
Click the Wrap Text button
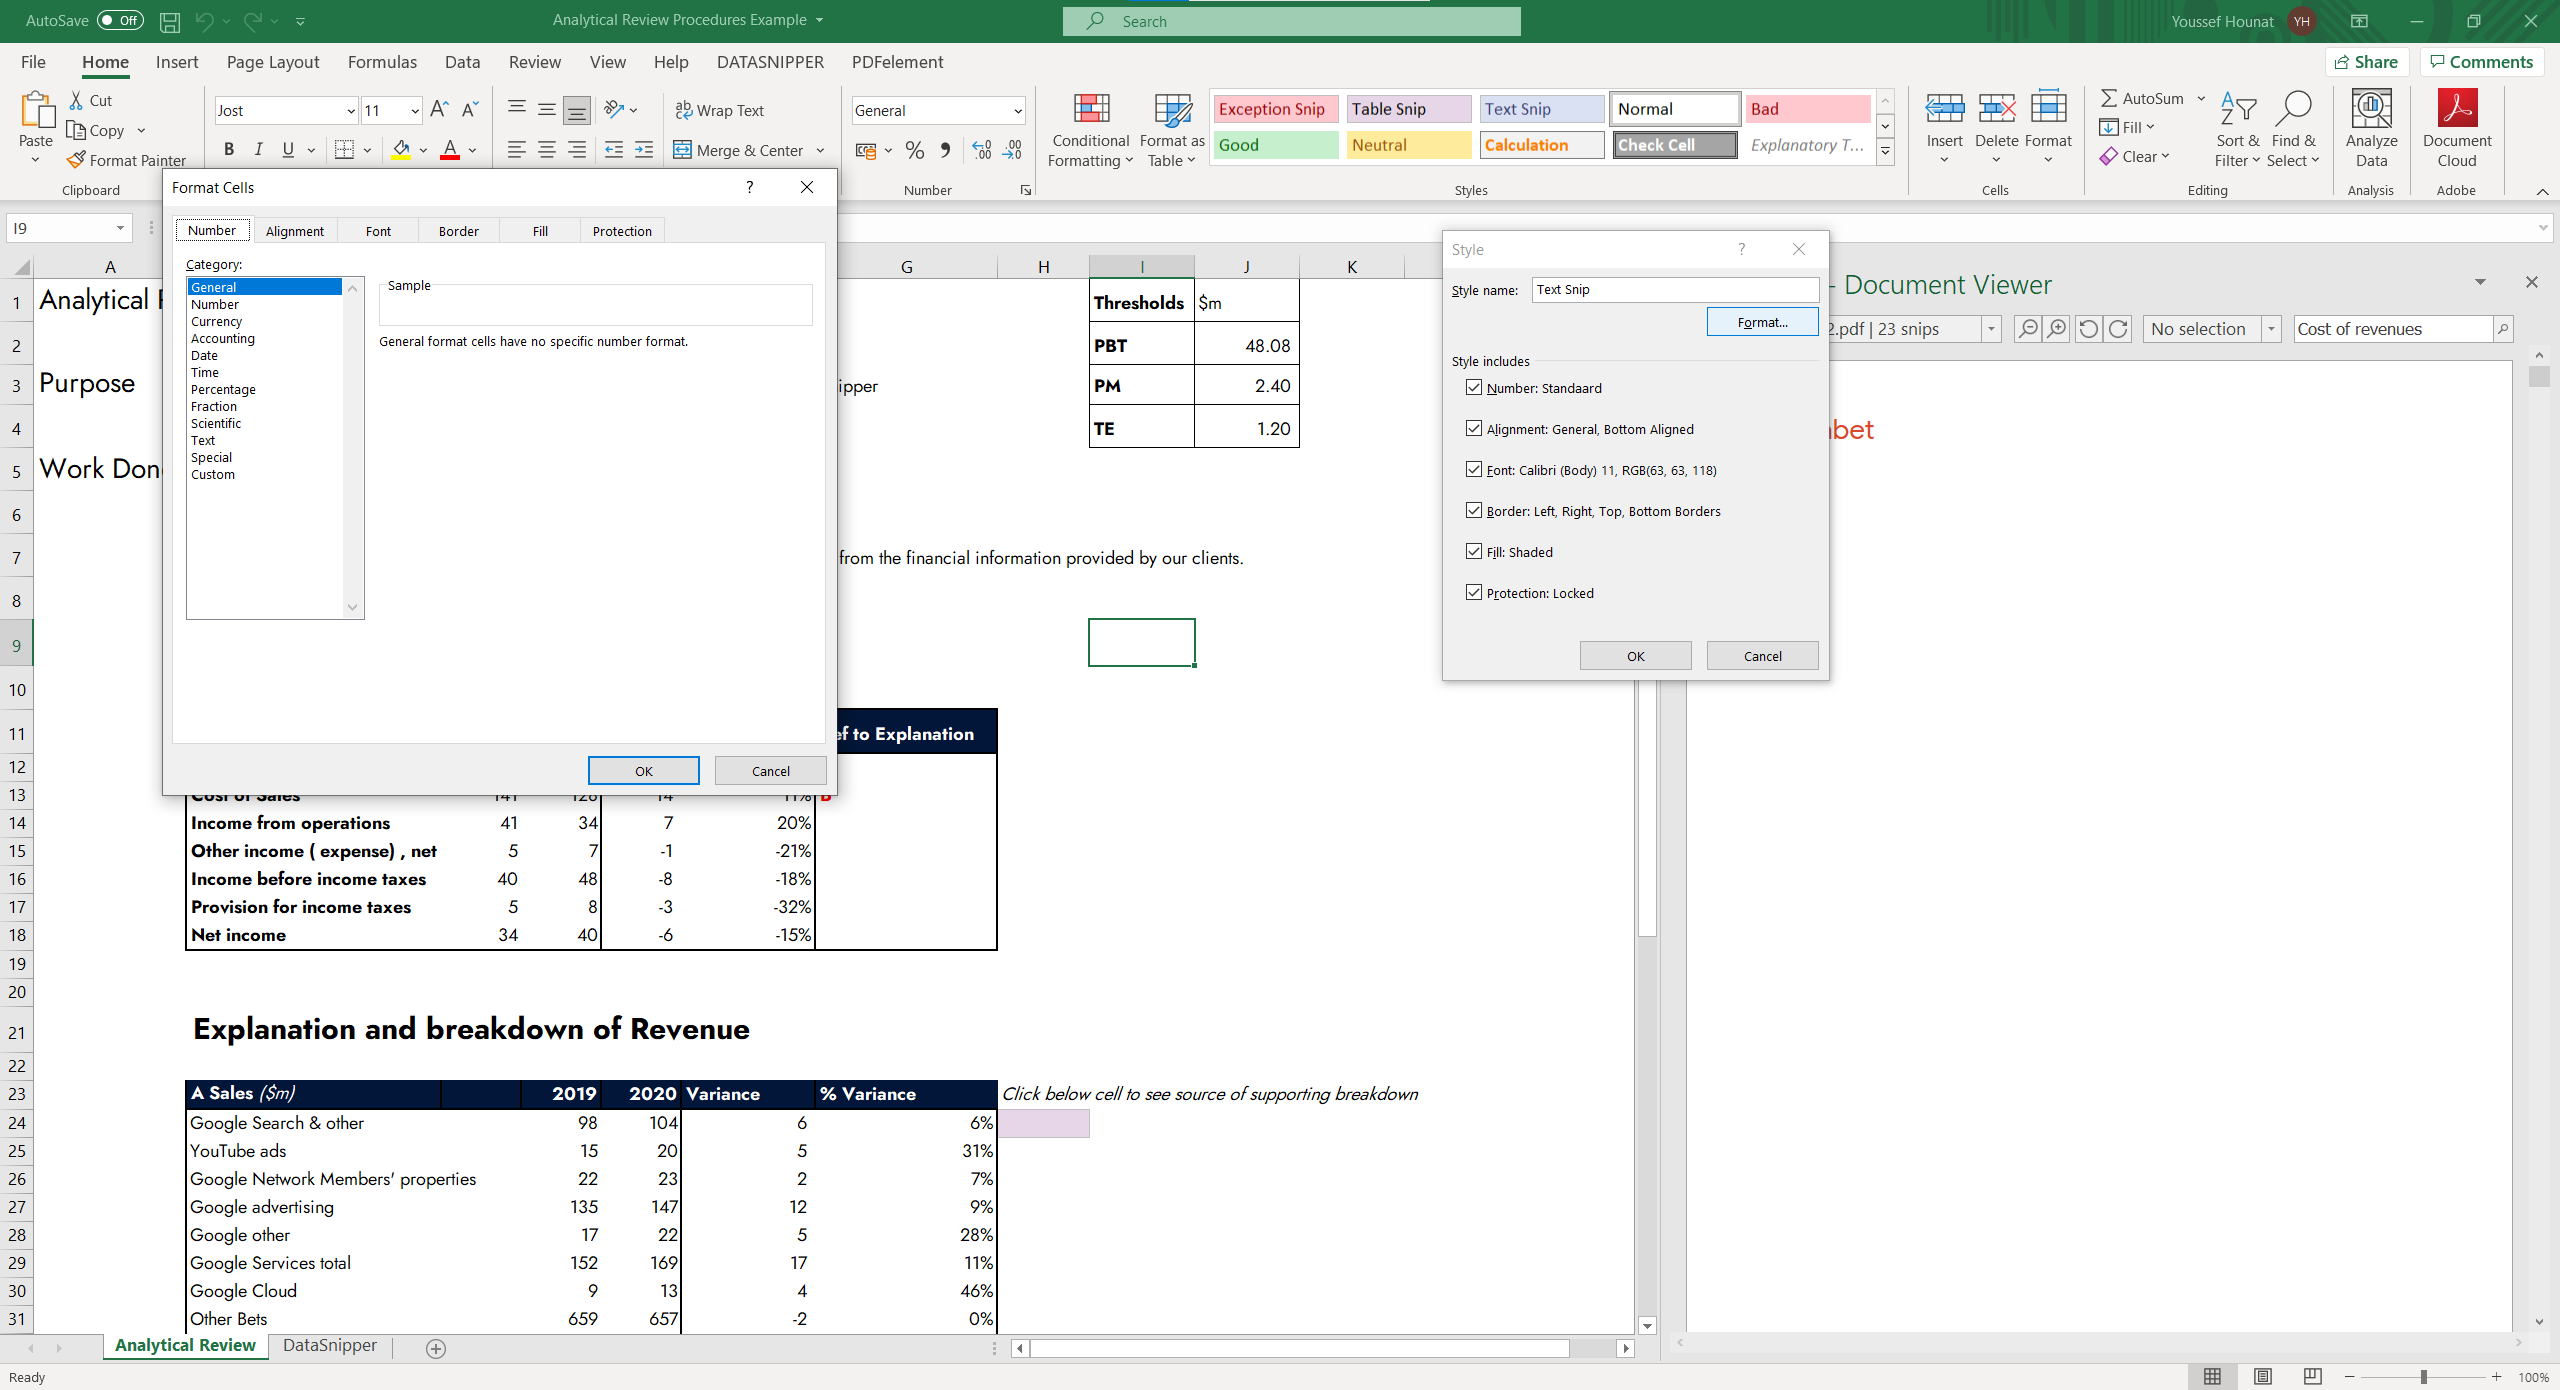720,110
